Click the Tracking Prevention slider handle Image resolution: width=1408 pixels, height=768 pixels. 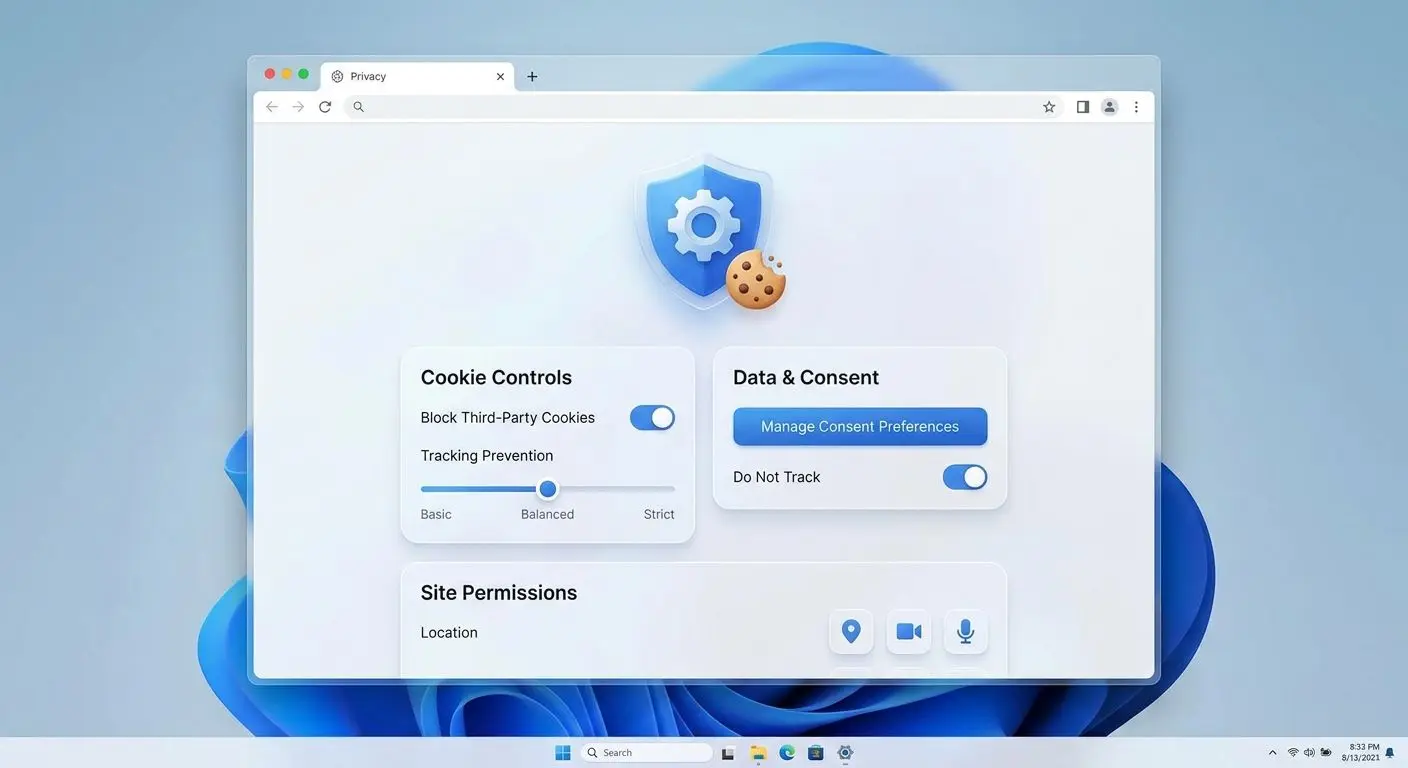[547, 489]
